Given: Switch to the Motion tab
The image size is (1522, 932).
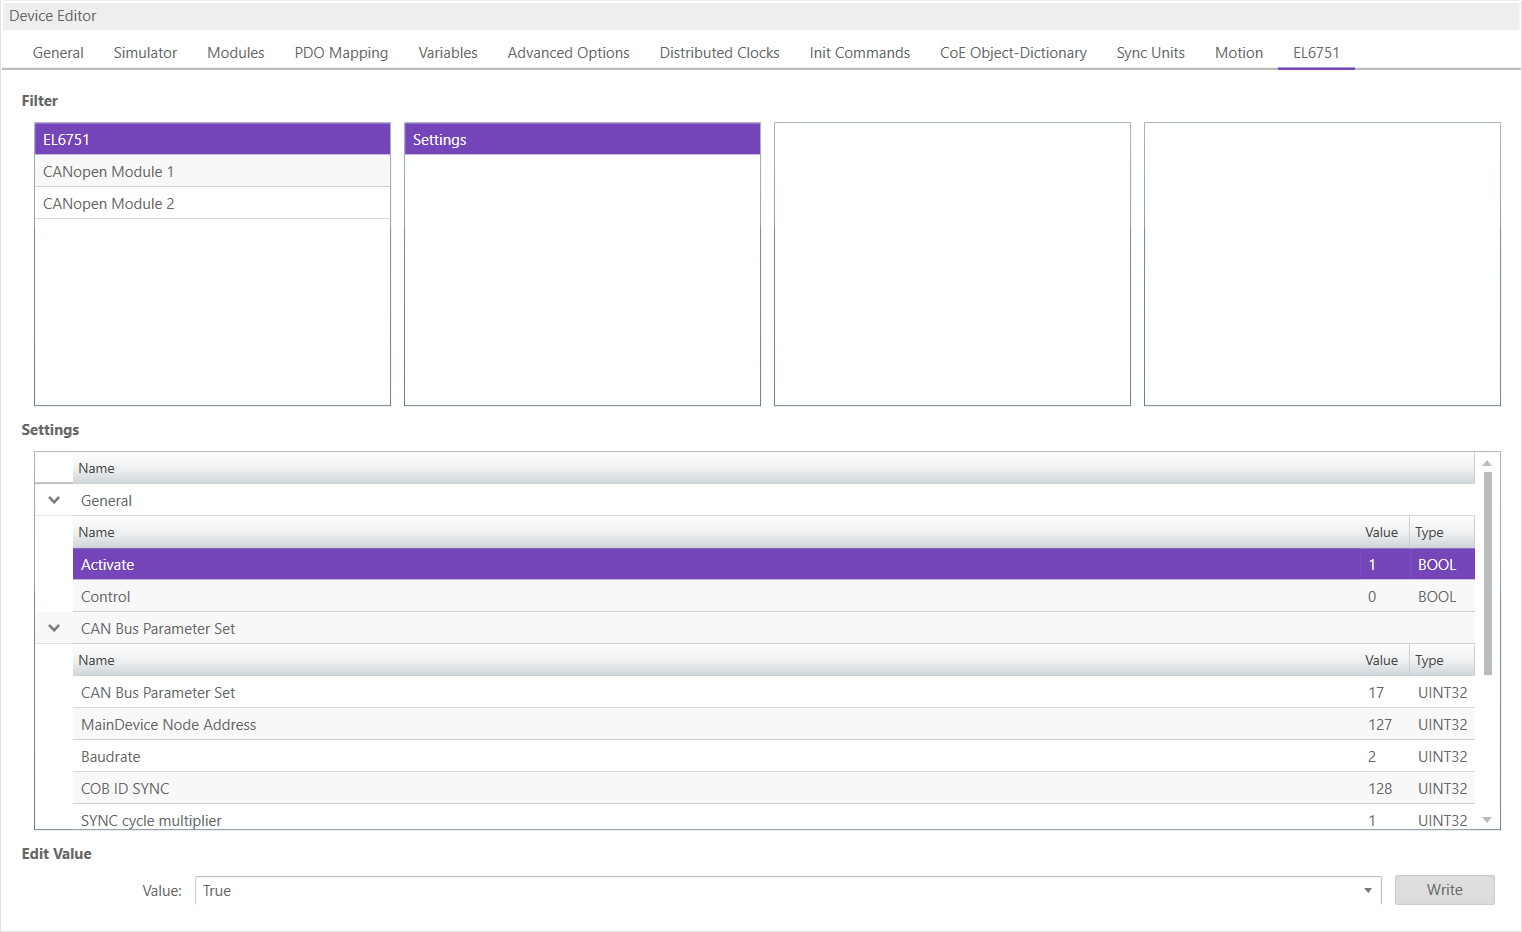Looking at the screenshot, I should tap(1238, 53).
